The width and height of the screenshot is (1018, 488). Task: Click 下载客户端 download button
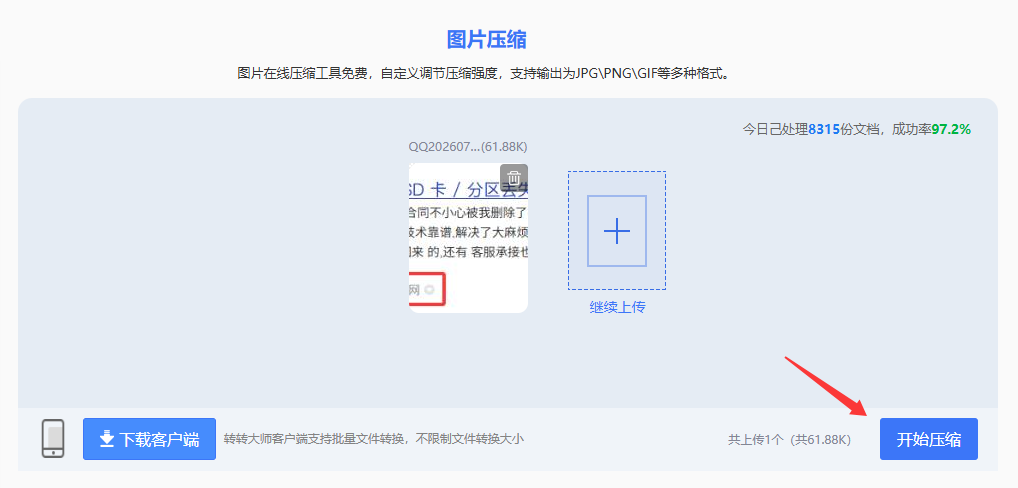[149, 439]
